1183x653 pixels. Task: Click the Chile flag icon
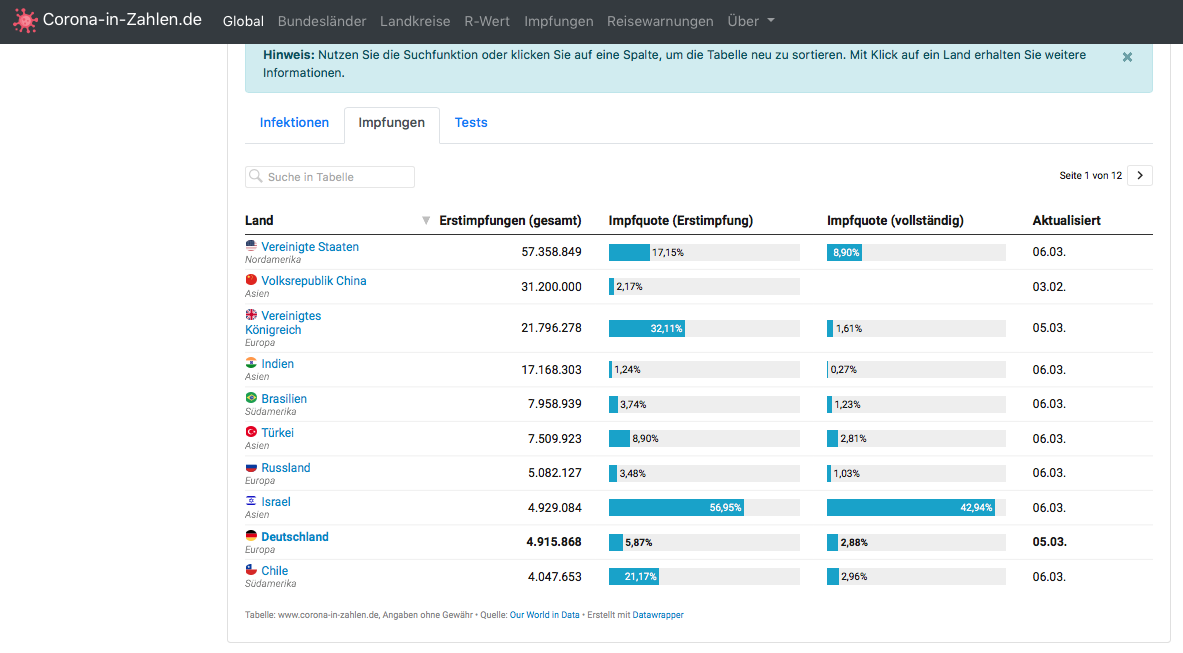click(251, 569)
